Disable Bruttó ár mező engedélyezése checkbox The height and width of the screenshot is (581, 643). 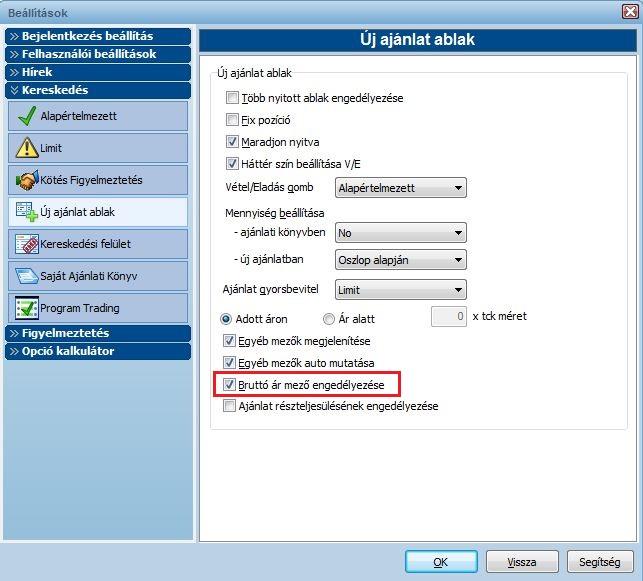pyautogui.click(x=229, y=385)
